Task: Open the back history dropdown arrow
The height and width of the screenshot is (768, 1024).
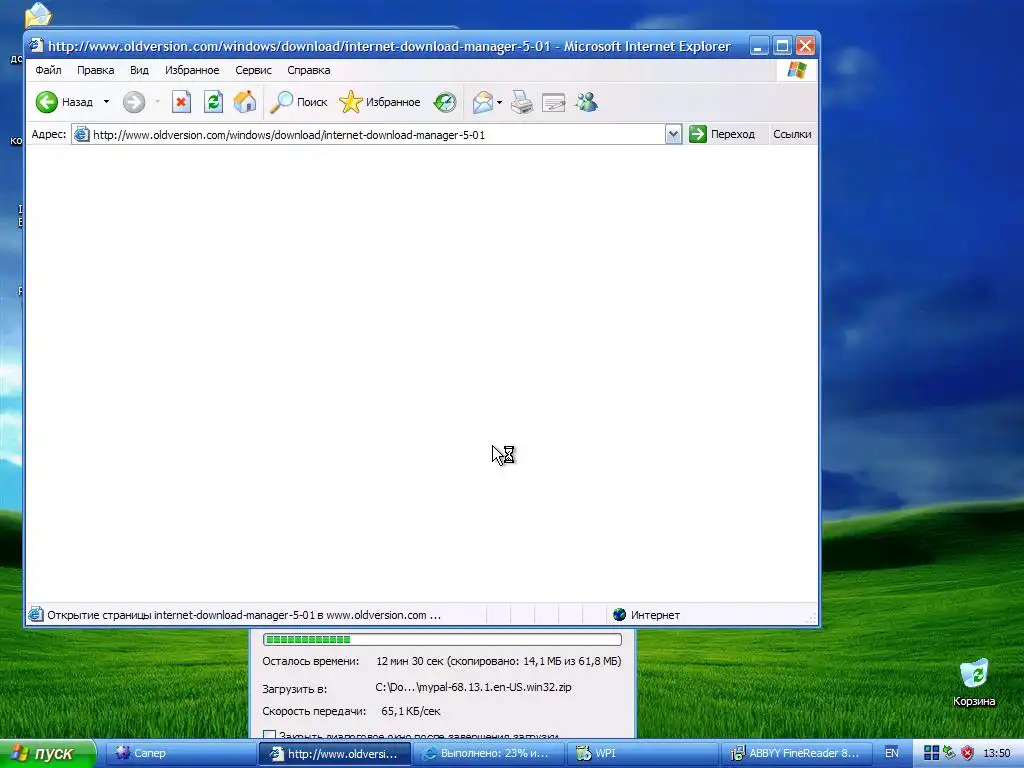Action: click(x=106, y=102)
